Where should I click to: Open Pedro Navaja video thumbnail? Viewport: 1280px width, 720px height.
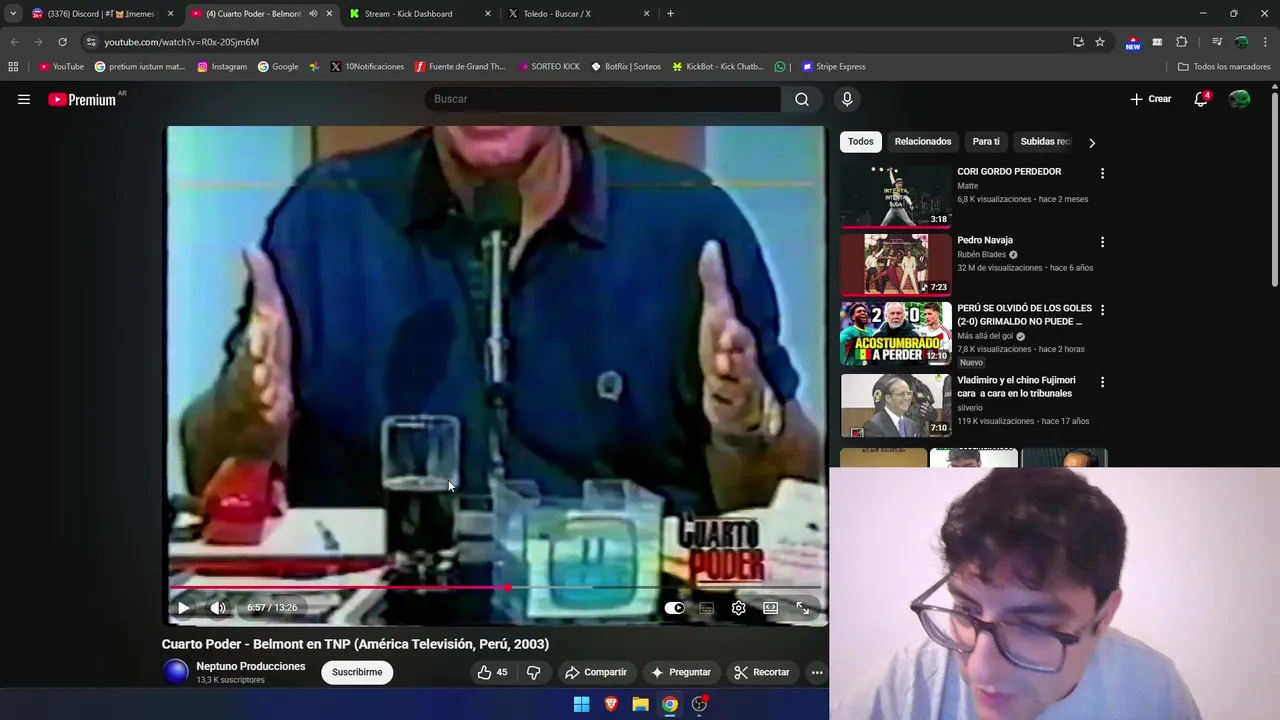click(x=896, y=265)
